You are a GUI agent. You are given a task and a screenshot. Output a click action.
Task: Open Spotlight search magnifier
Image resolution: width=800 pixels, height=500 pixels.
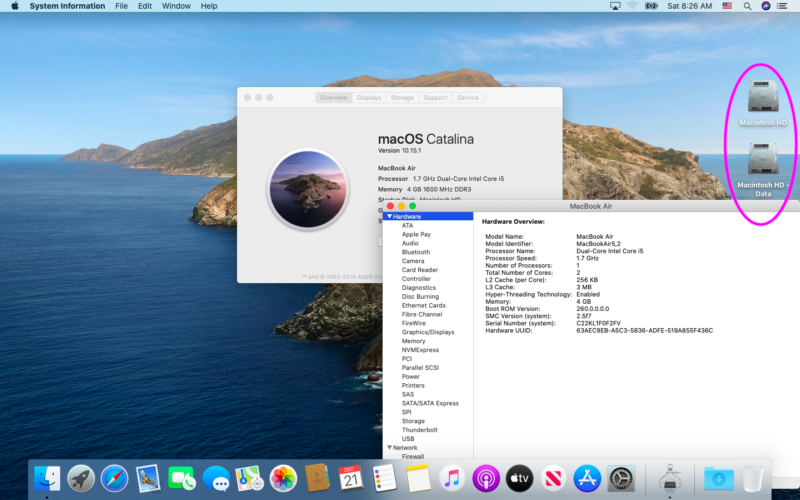click(747, 6)
